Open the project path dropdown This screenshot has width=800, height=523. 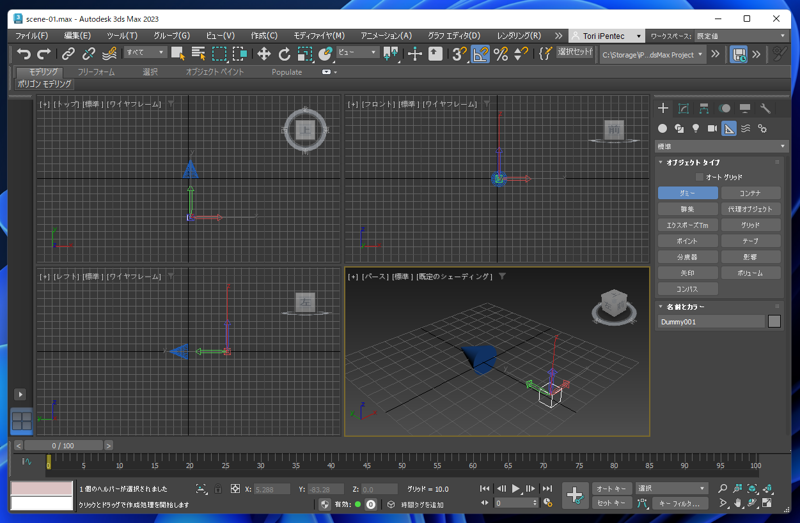[x=652, y=54]
